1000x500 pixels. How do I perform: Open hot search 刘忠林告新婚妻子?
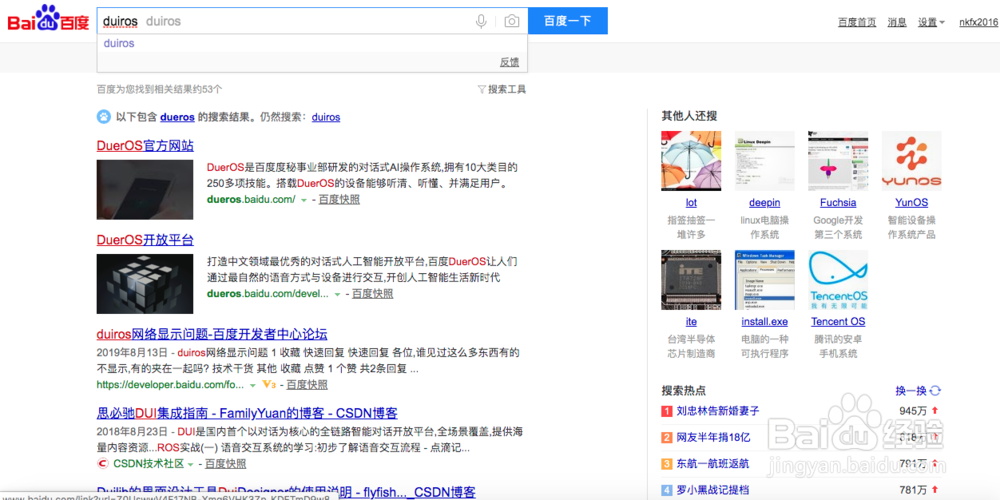(718, 411)
